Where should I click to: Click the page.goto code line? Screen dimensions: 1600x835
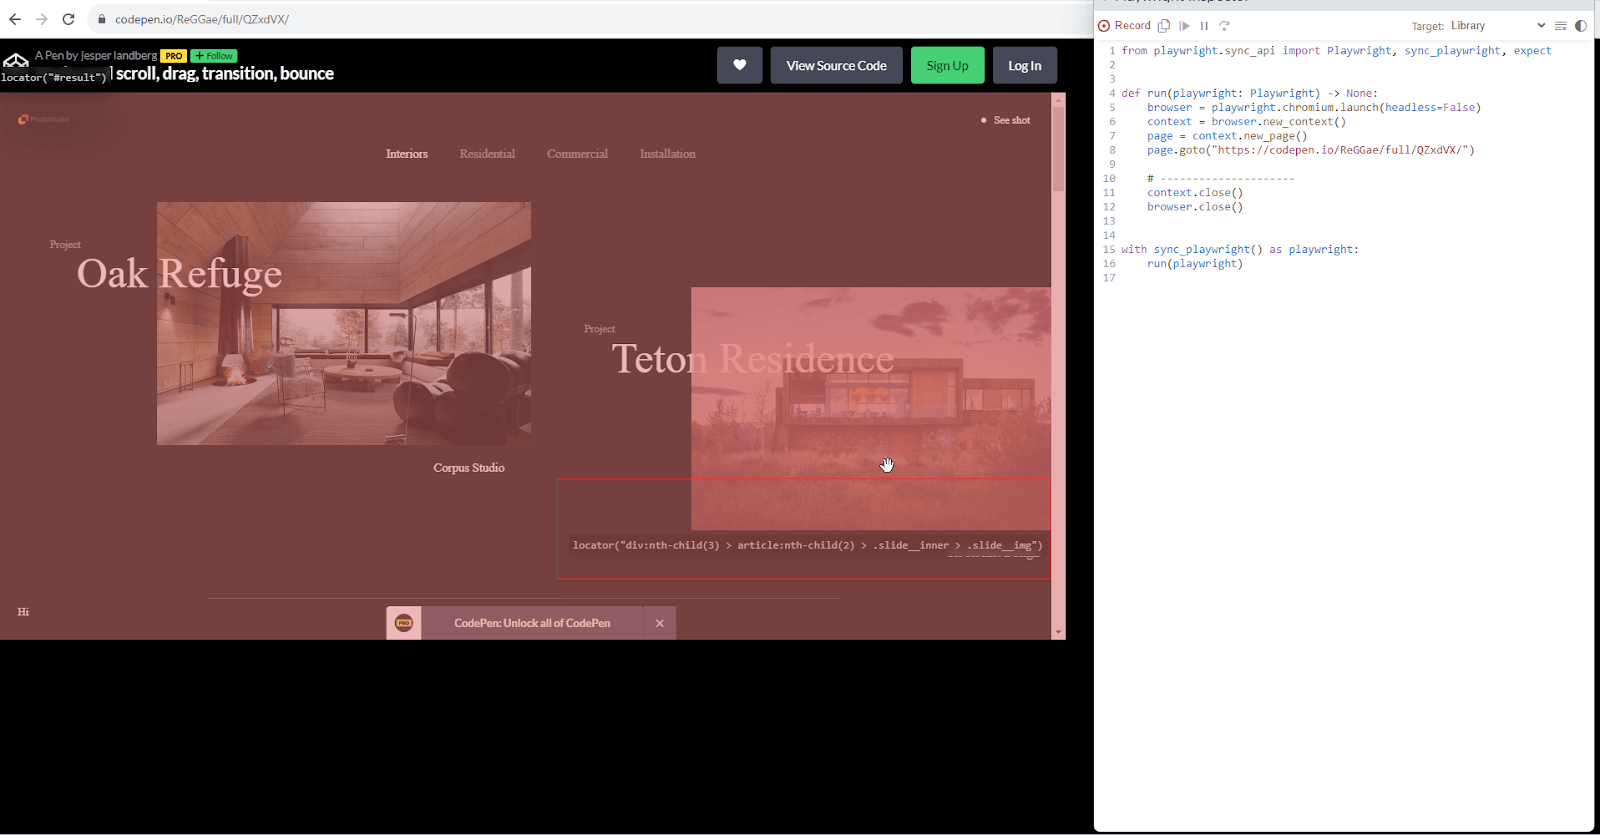click(x=1310, y=150)
